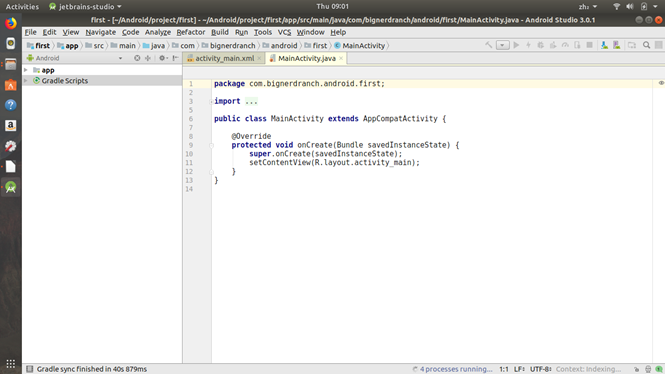Open the VCS menu
This screenshot has height=374, width=665.
tap(285, 32)
